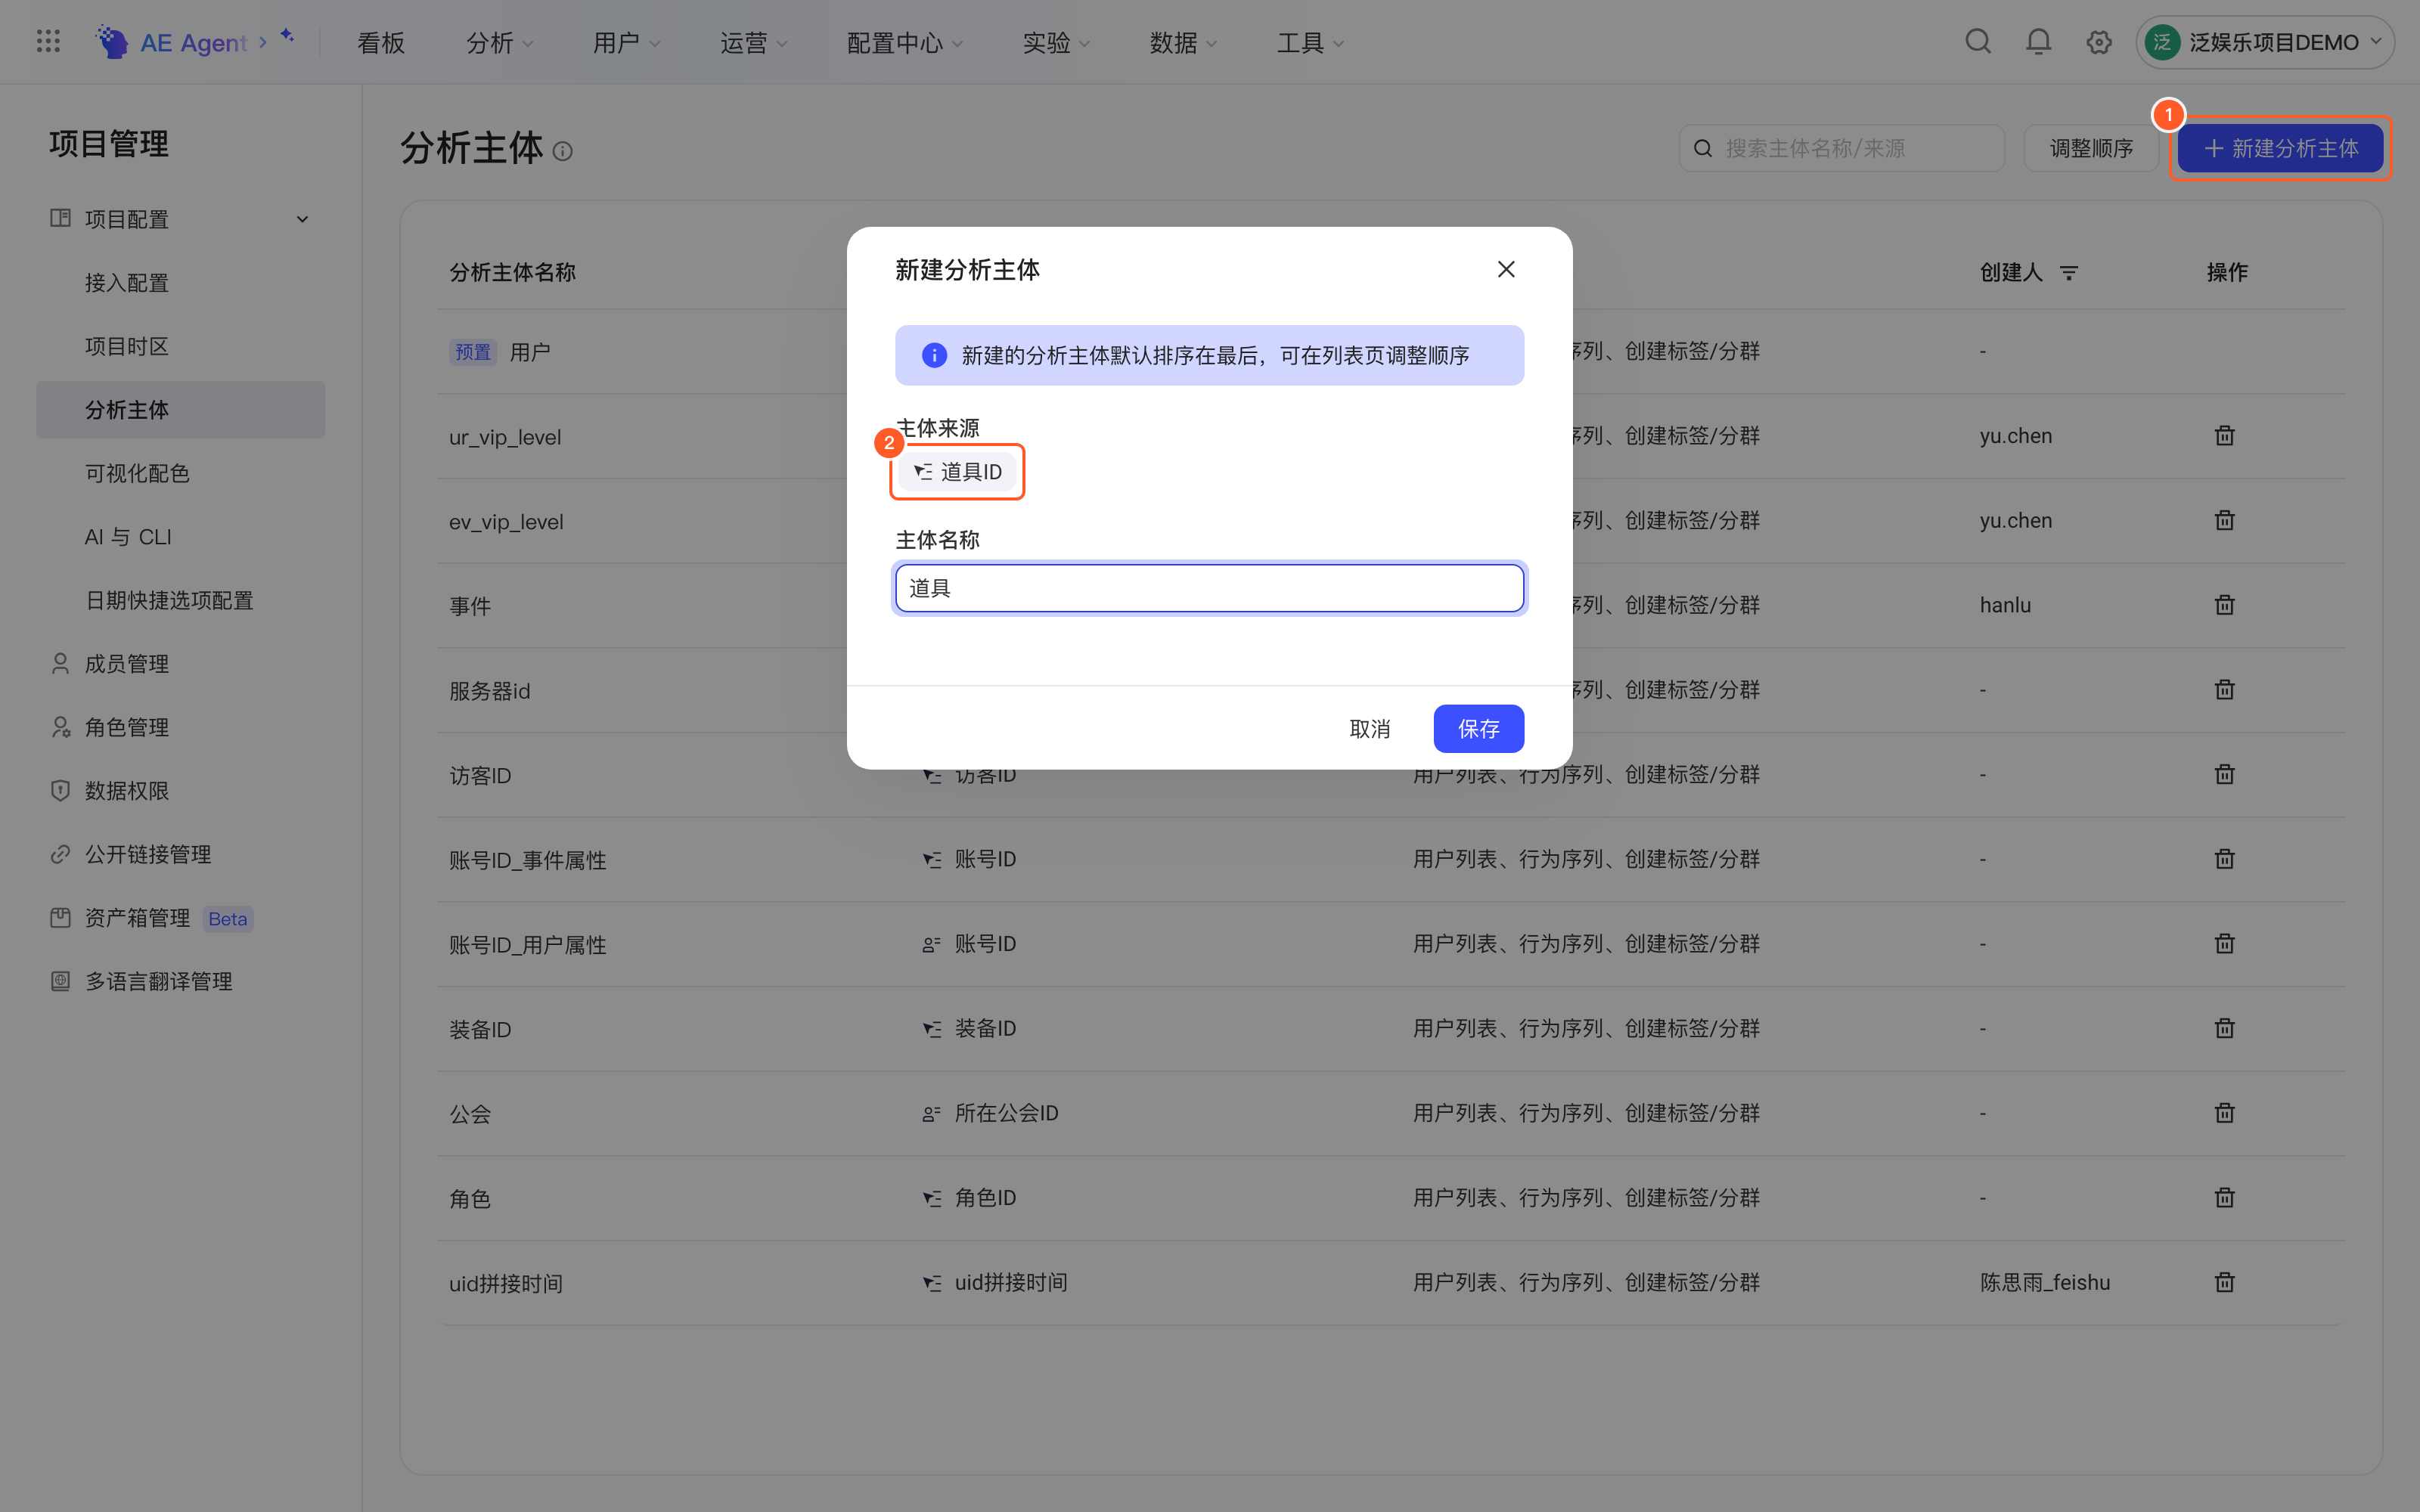Open notifications bell icon

[x=2038, y=42]
